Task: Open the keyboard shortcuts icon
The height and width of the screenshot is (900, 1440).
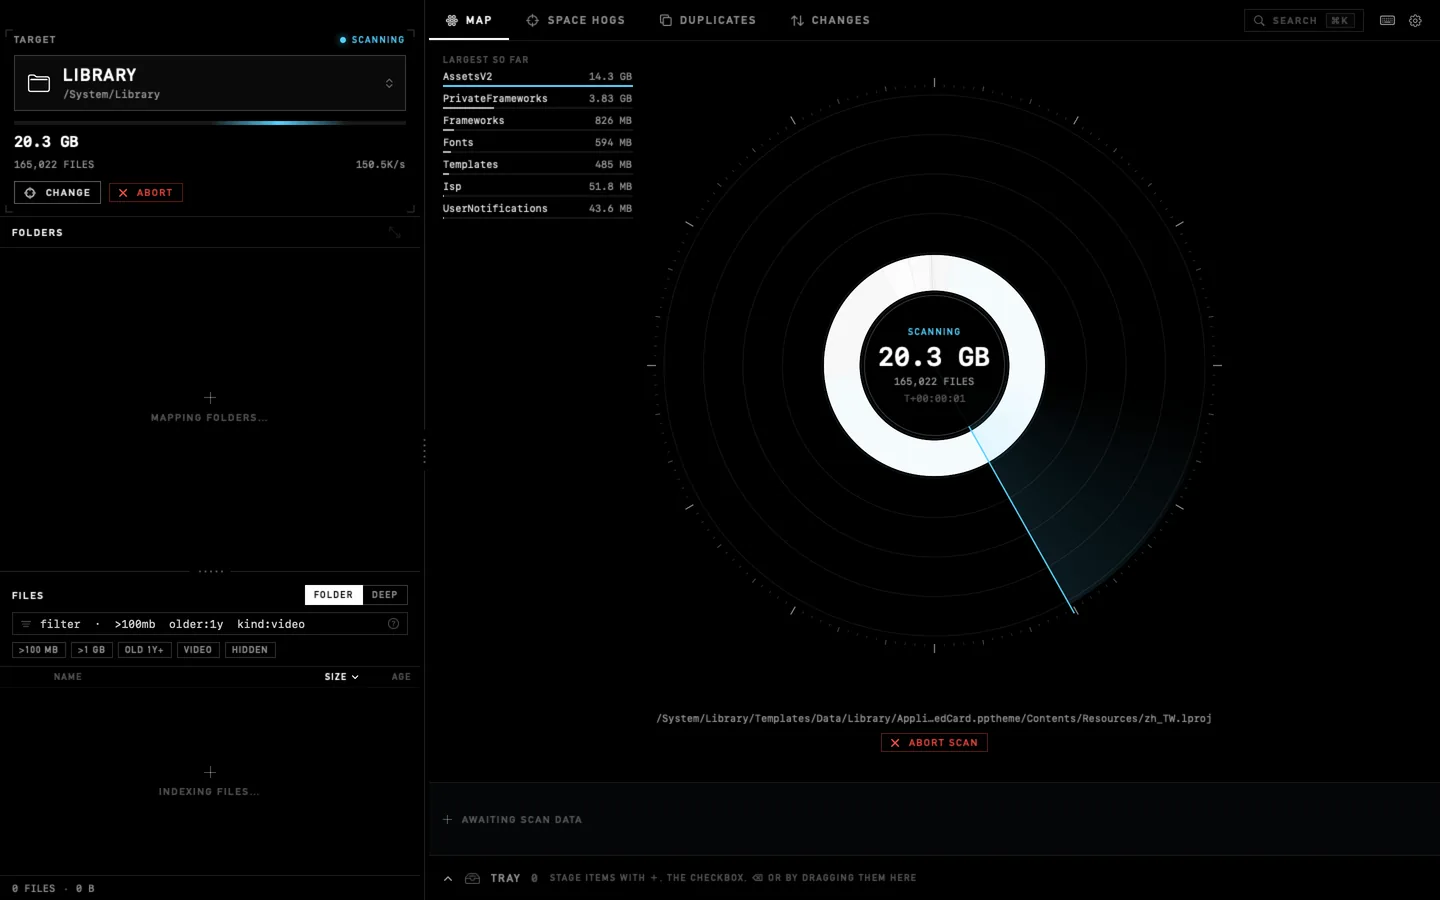Action: pyautogui.click(x=1387, y=20)
